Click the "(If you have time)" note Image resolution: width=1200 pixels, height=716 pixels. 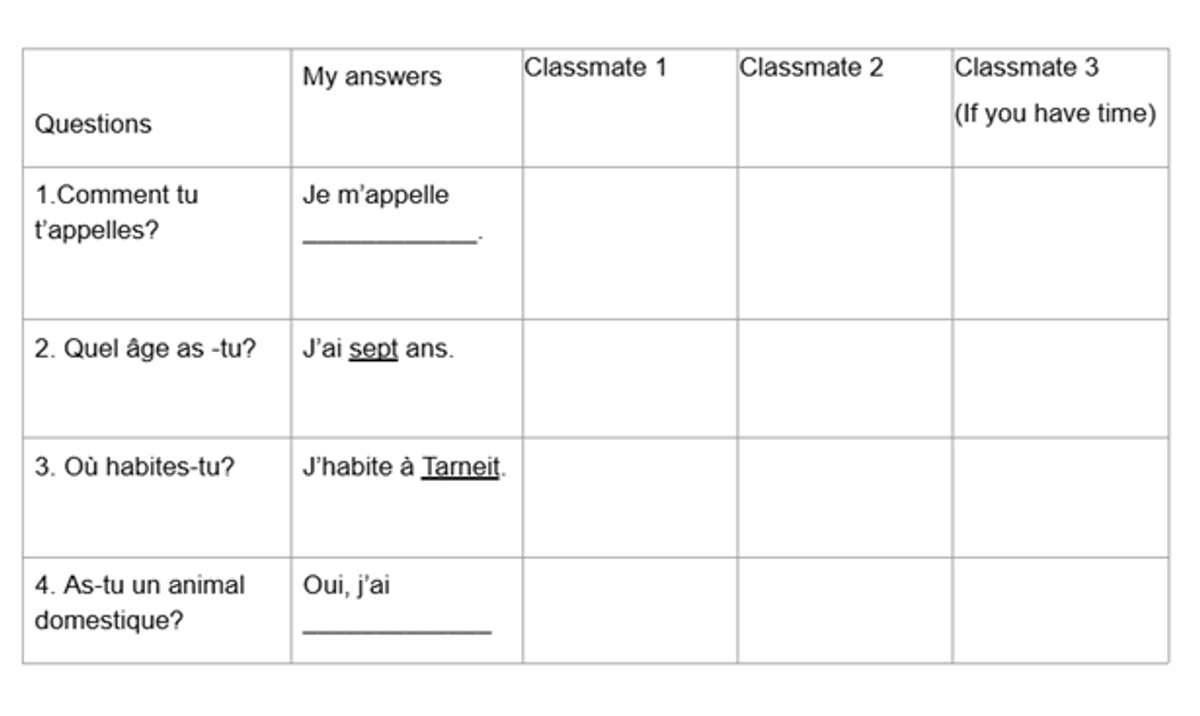point(1055,114)
